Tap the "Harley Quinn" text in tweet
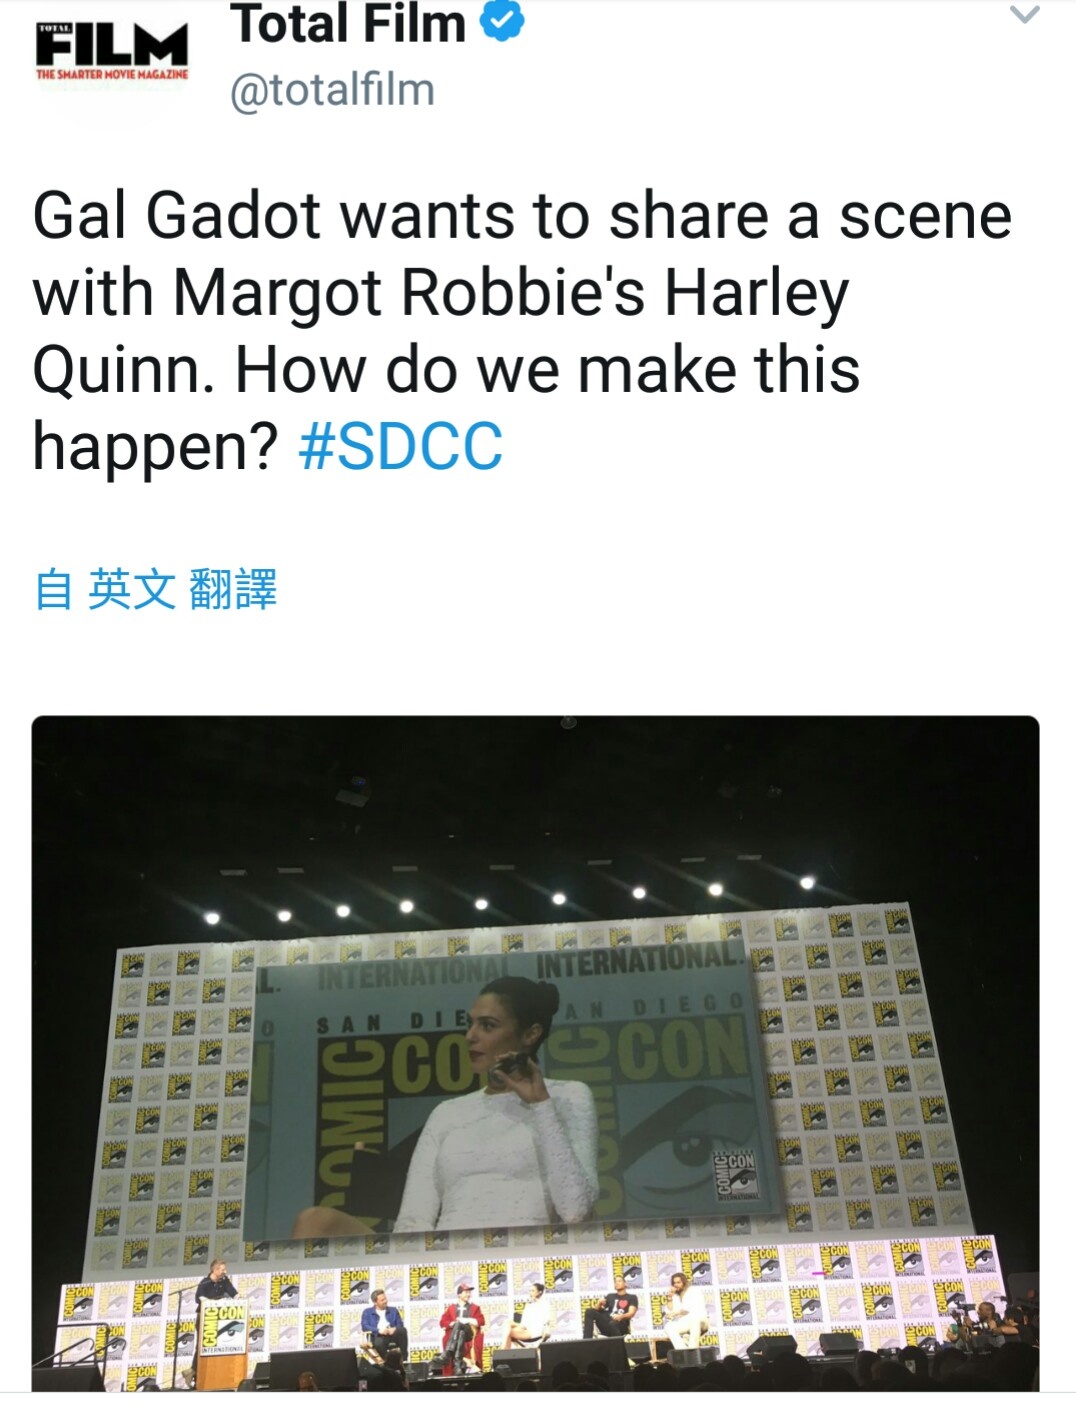 441,331
